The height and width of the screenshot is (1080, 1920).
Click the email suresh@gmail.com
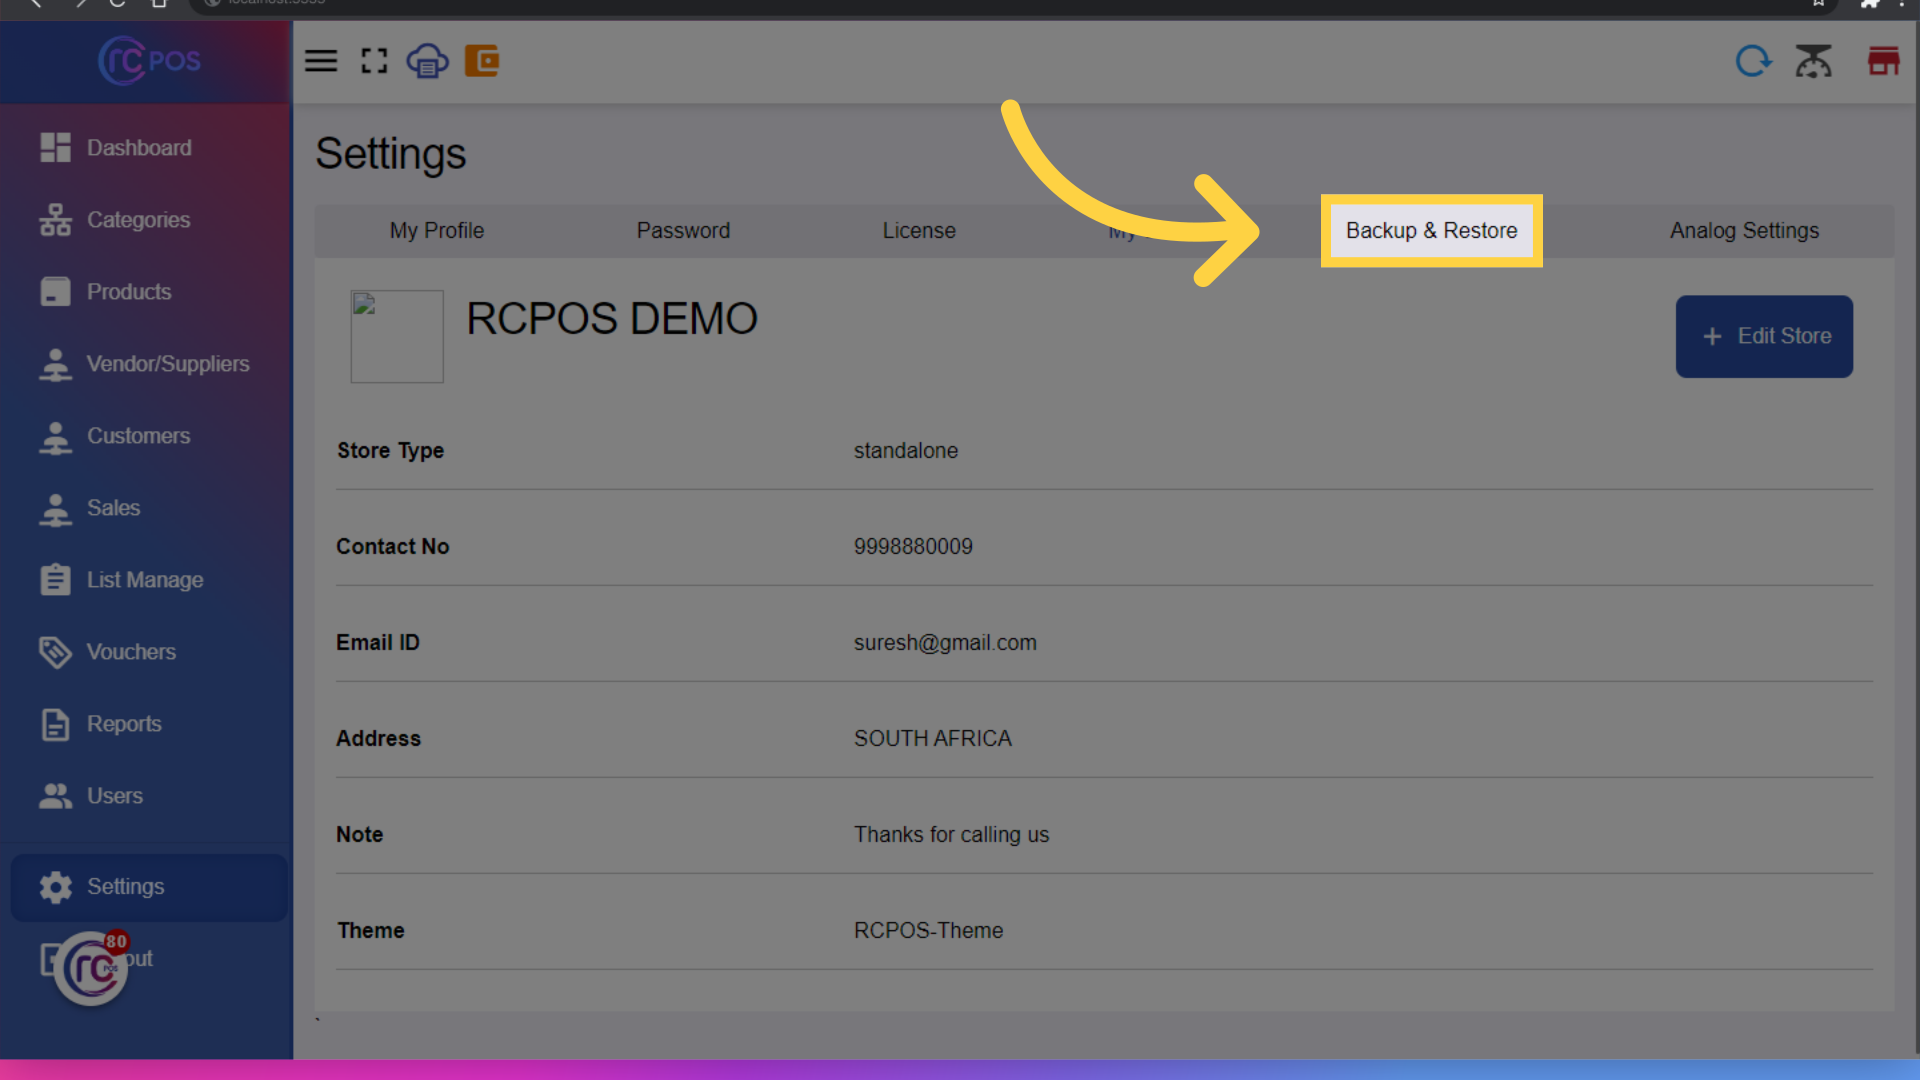tap(945, 643)
